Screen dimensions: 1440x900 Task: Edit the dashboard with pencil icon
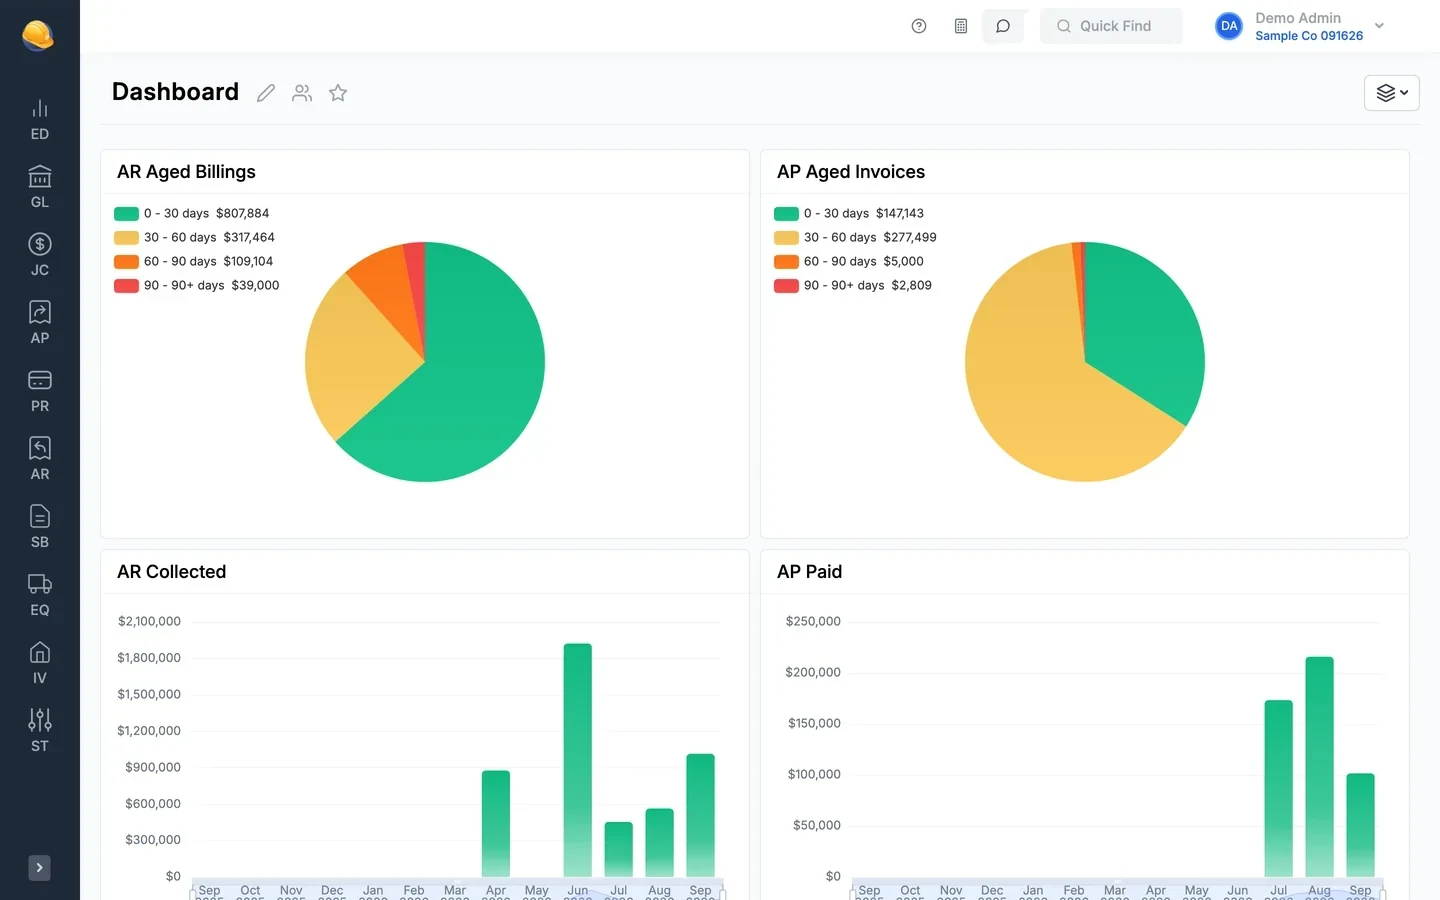click(x=266, y=93)
